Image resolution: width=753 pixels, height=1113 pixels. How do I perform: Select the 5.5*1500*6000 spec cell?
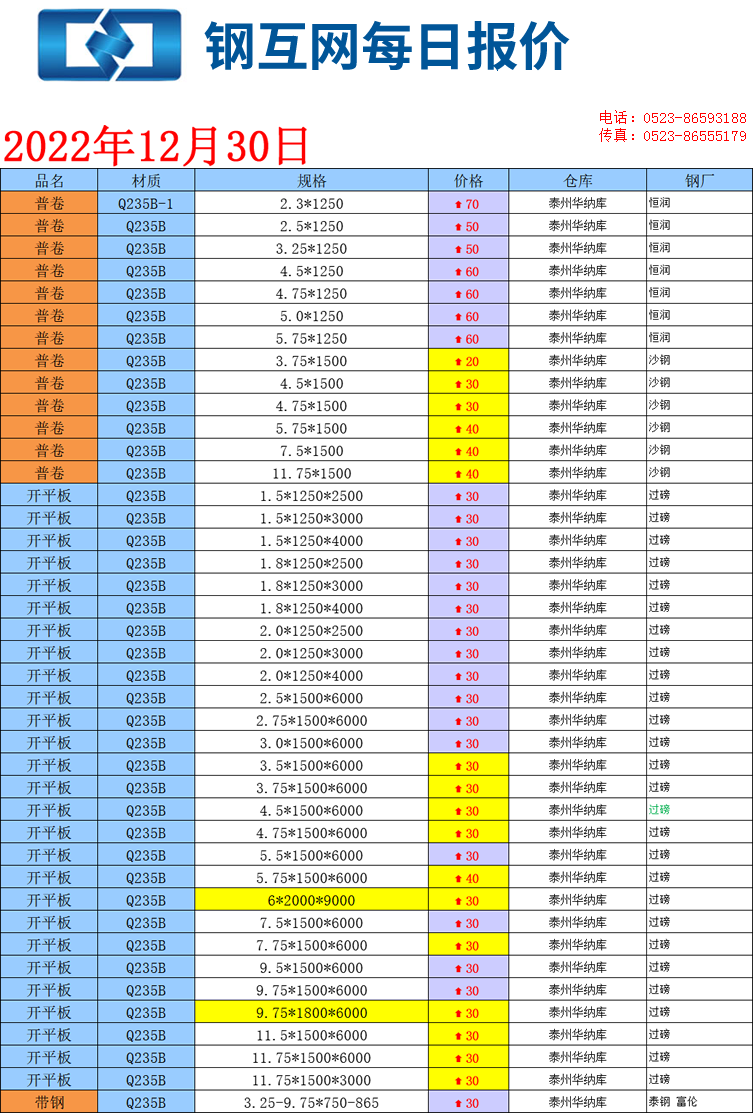[312, 855]
